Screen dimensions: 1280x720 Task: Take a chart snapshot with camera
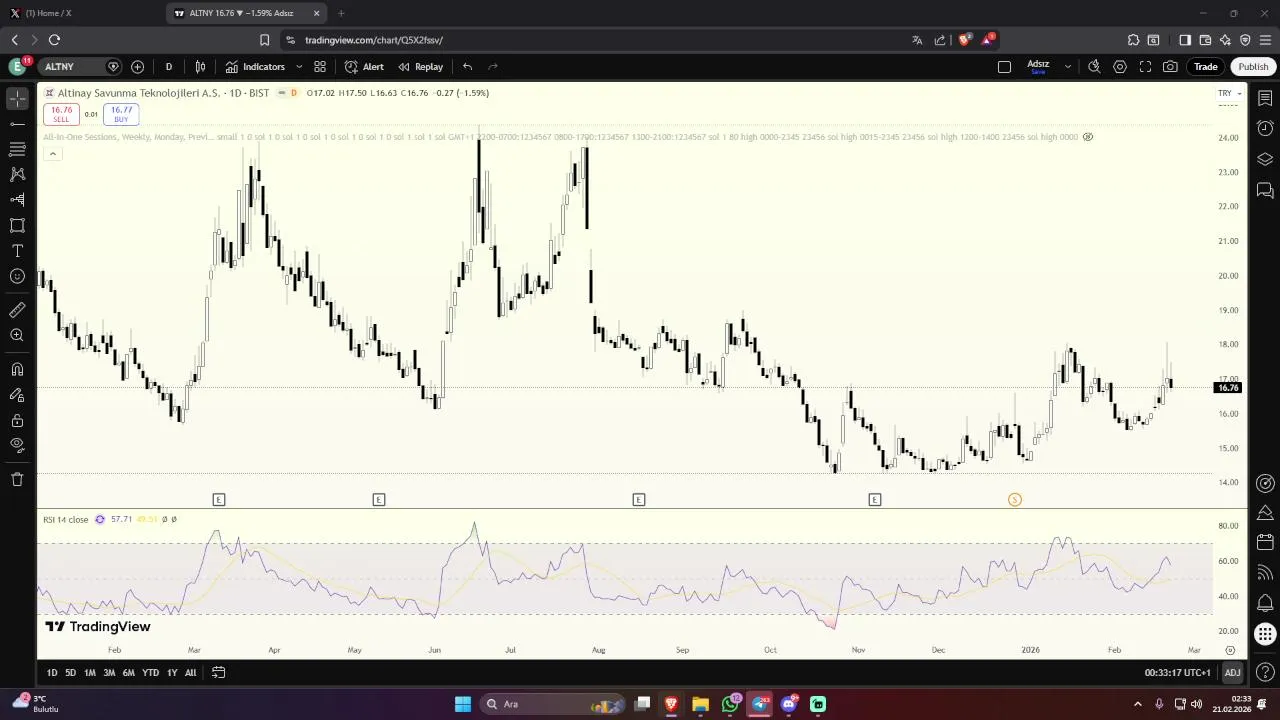[1171, 67]
